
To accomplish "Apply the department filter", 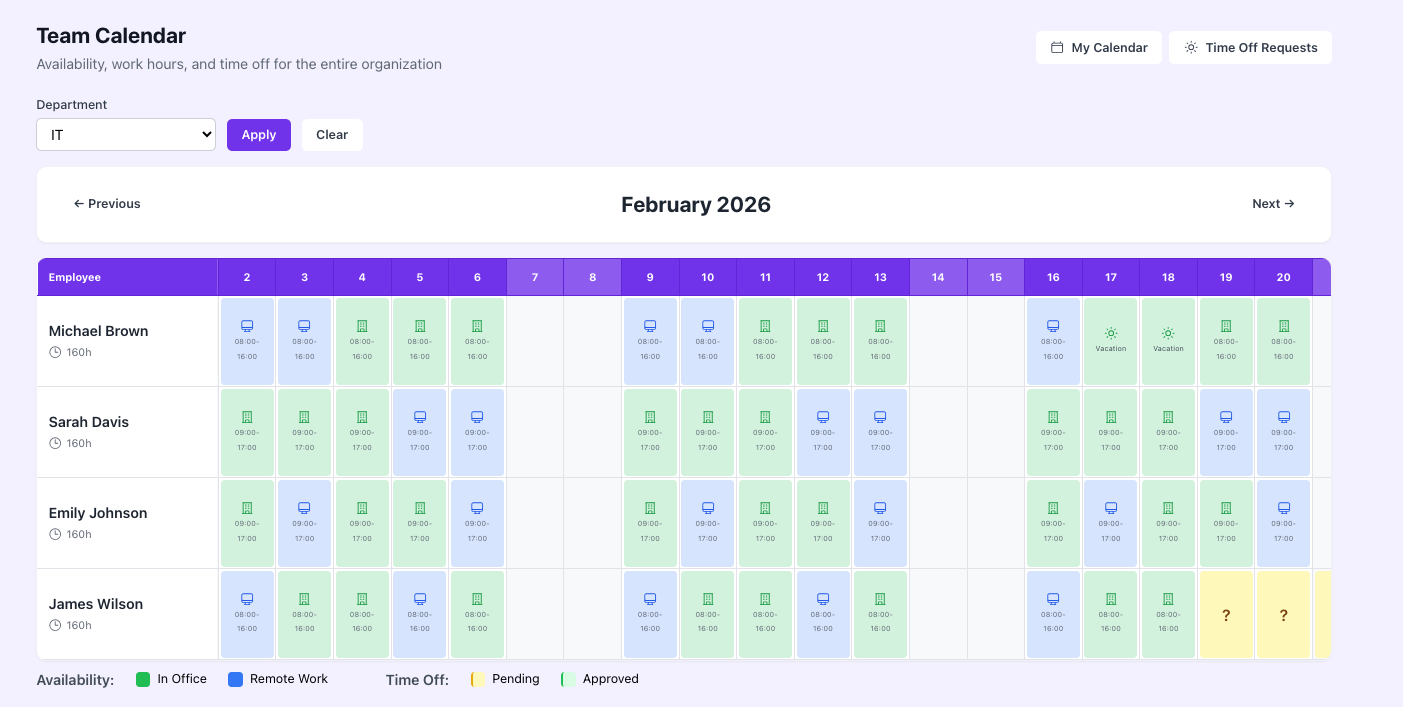I will click(258, 135).
